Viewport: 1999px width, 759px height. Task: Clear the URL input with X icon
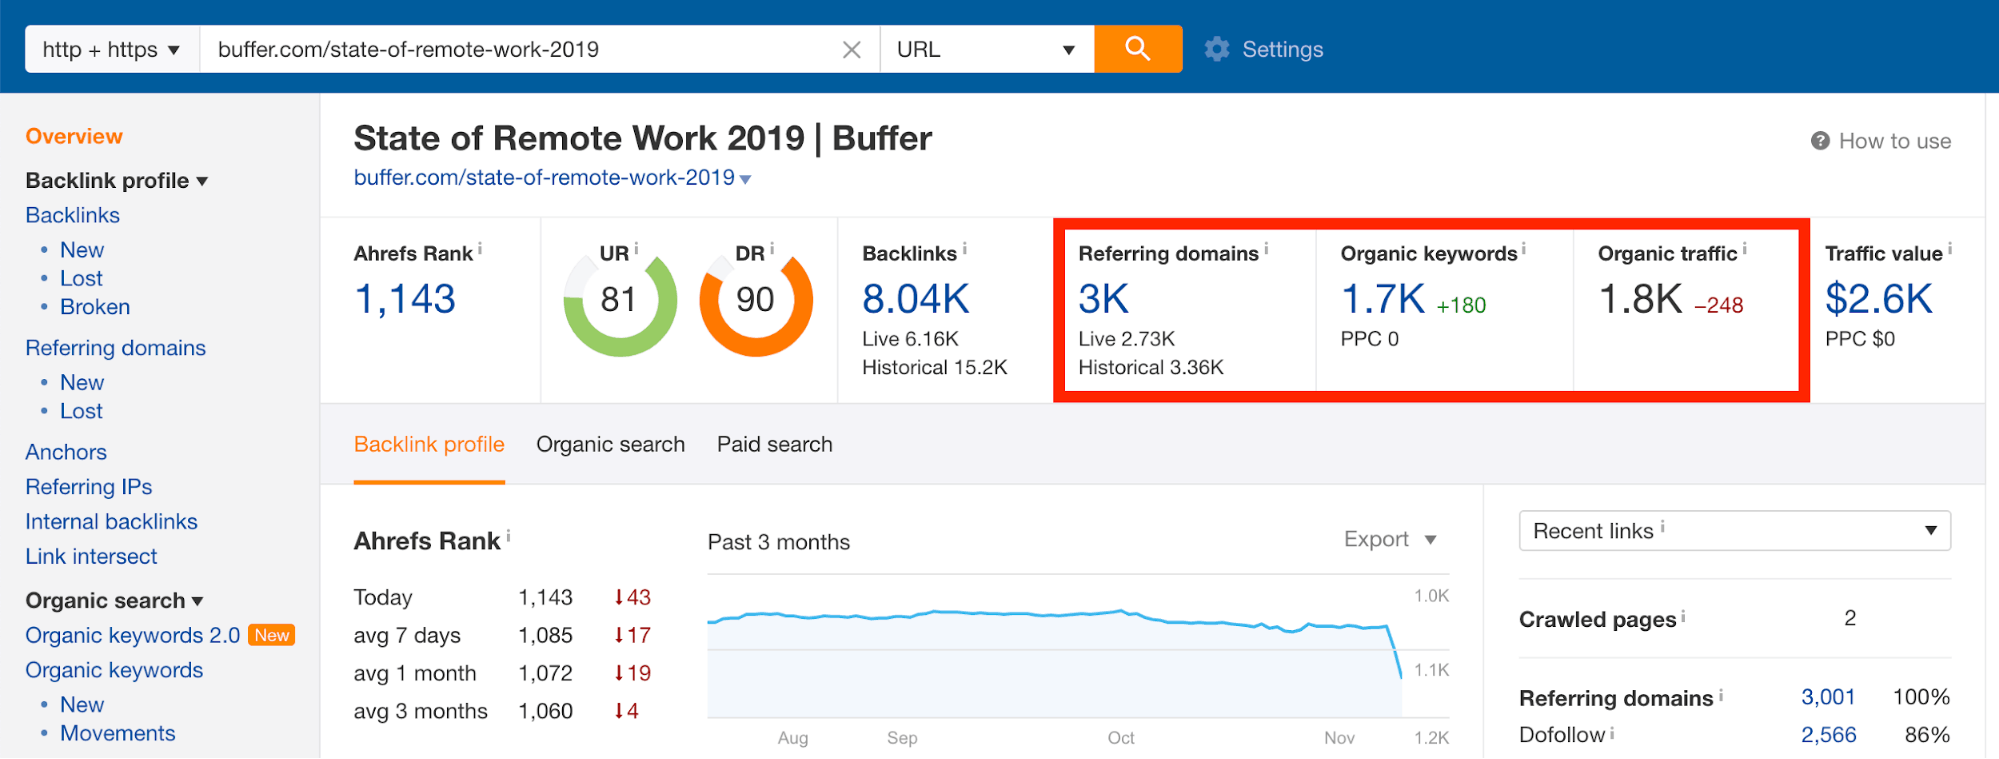pos(851,50)
